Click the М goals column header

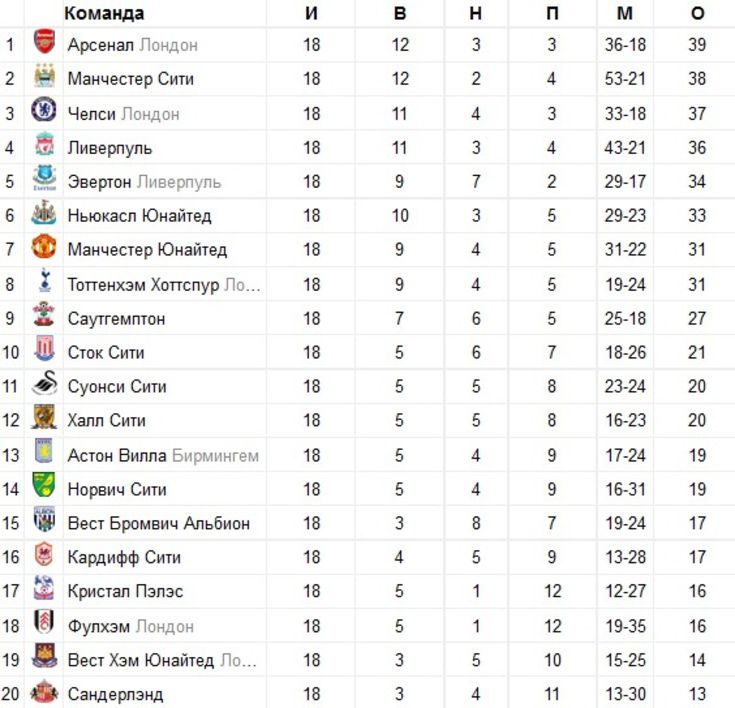(625, 13)
